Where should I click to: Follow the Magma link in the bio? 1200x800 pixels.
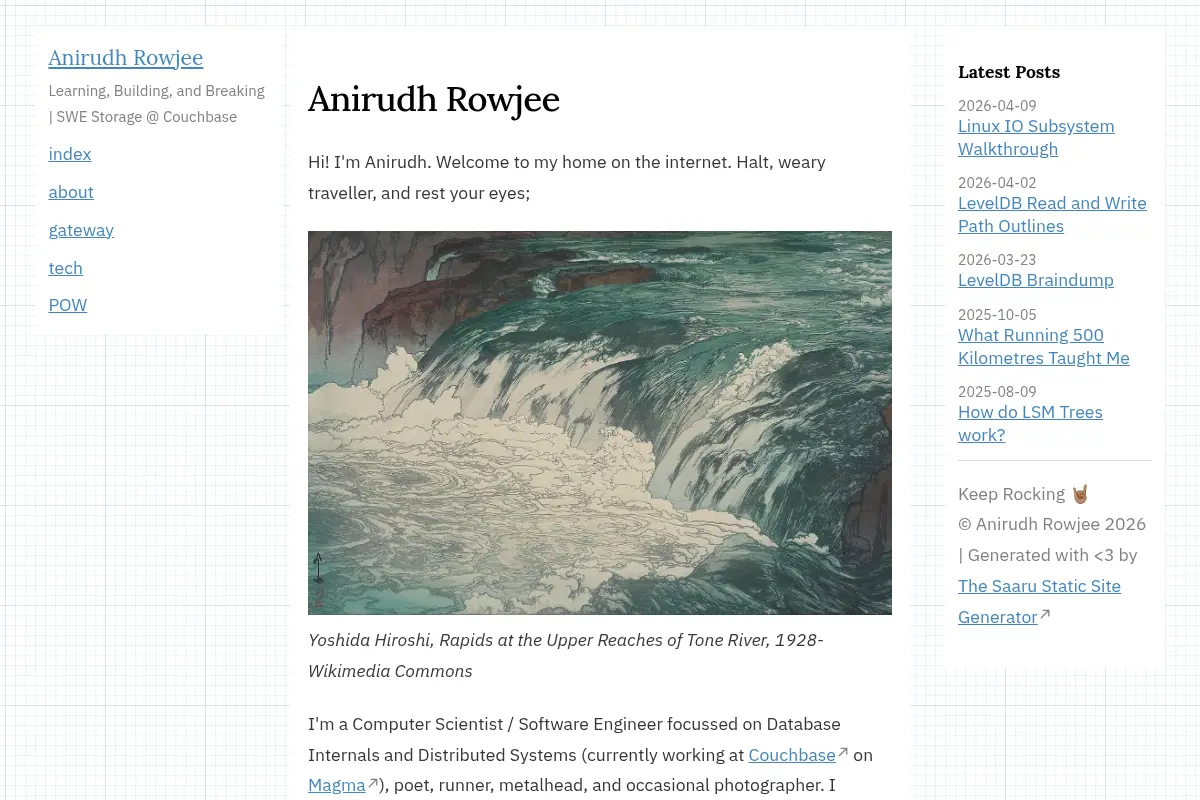[x=337, y=785]
